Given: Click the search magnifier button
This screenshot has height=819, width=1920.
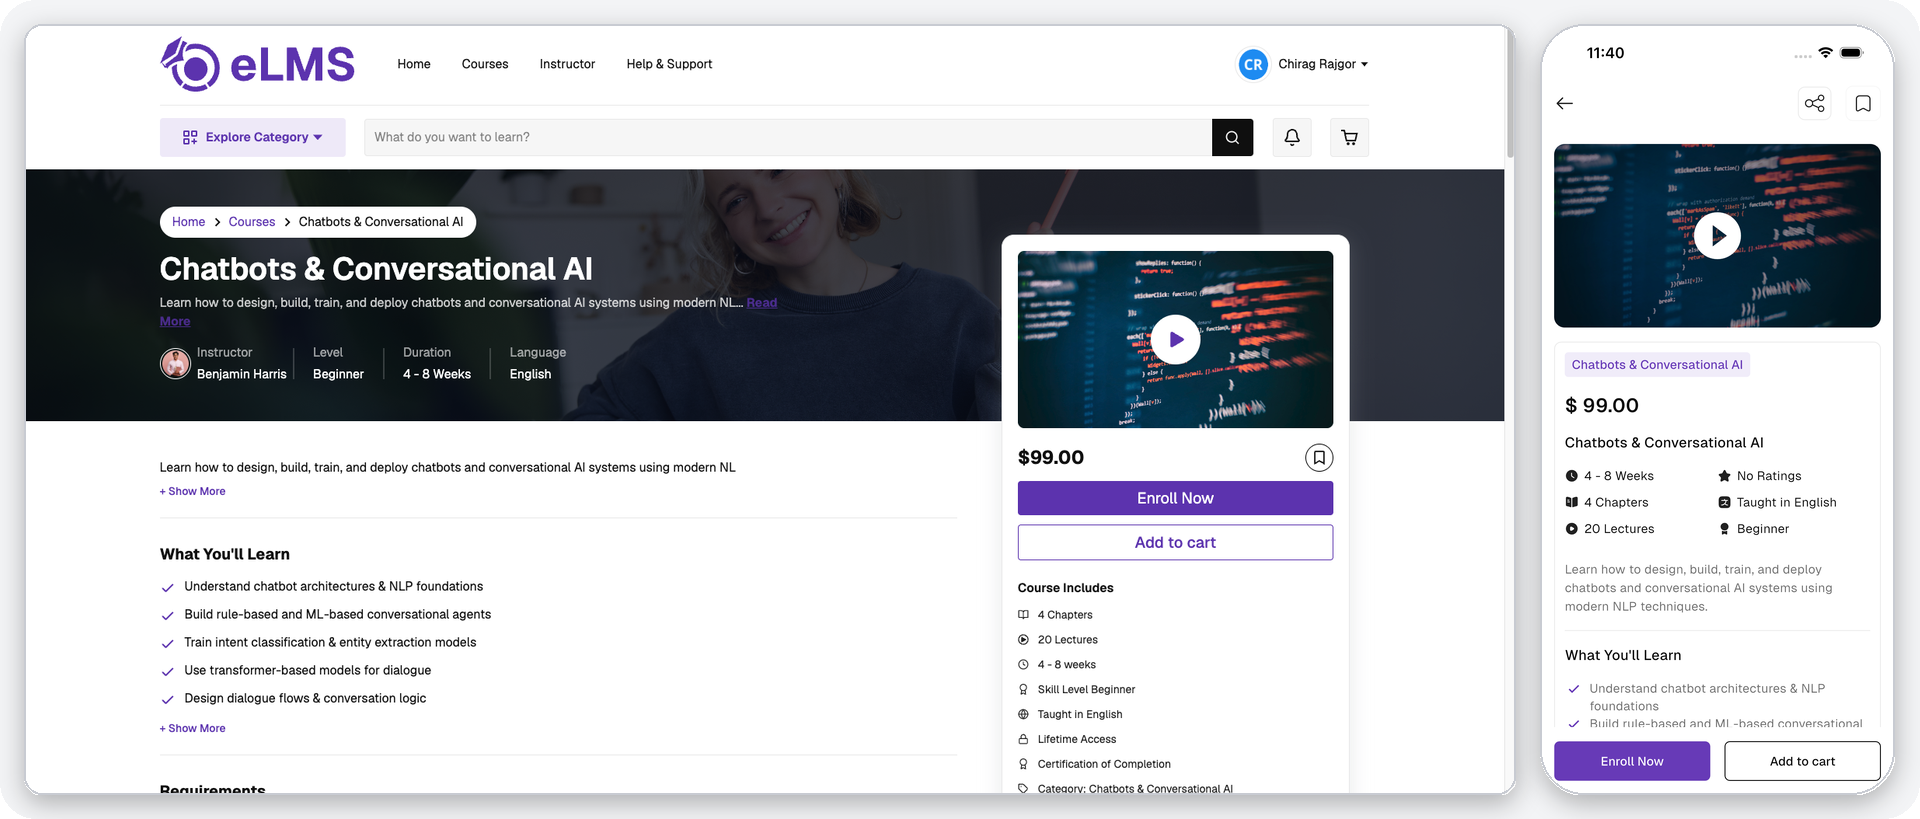Looking at the screenshot, I should point(1232,137).
